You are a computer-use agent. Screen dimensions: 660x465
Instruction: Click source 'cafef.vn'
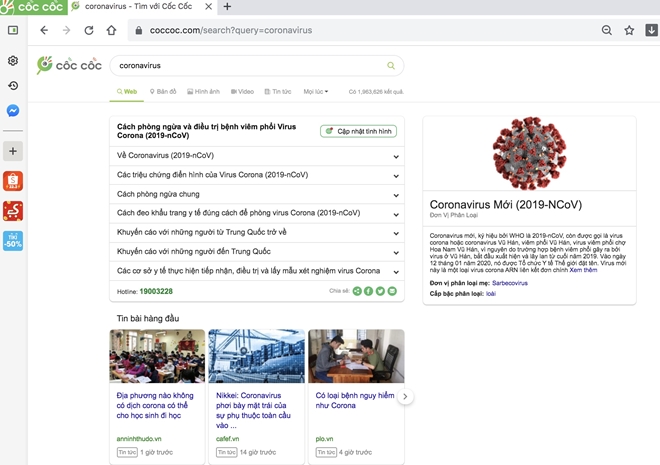(x=227, y=438)
